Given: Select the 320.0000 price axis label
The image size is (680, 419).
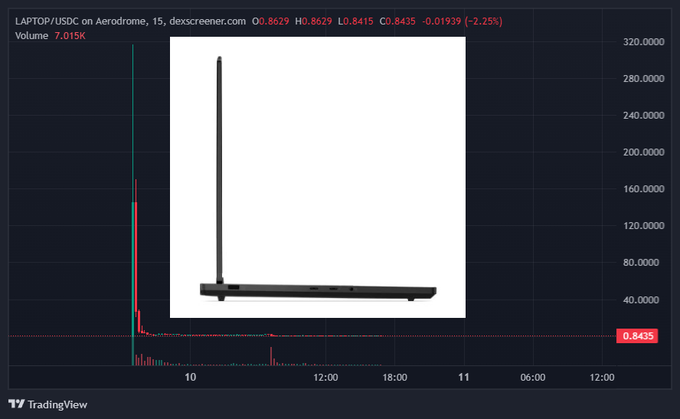Looking at the screenshot, I should point(644,42).
